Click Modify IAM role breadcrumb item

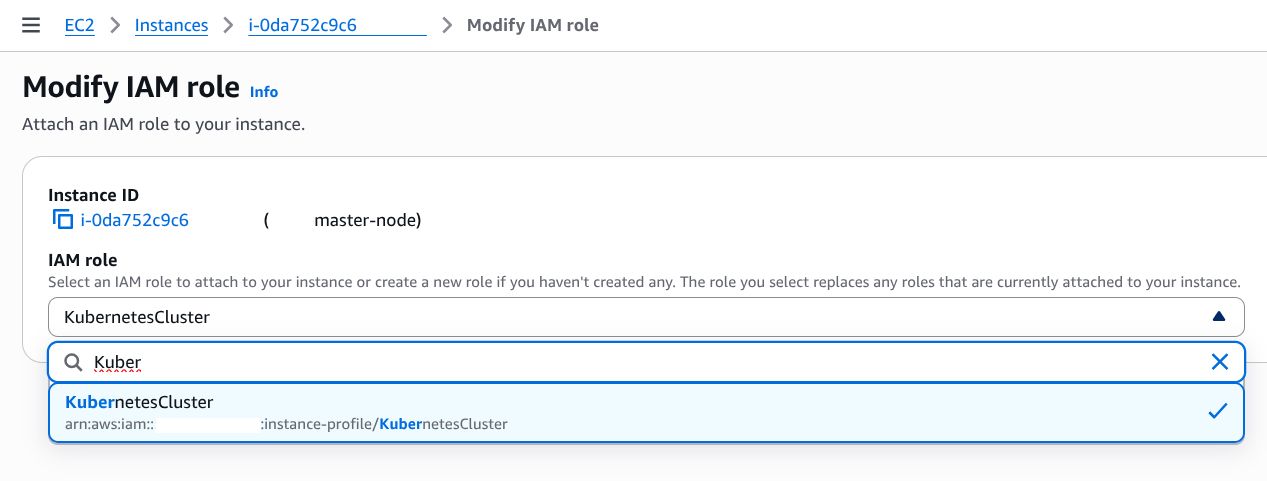(532, 25)
